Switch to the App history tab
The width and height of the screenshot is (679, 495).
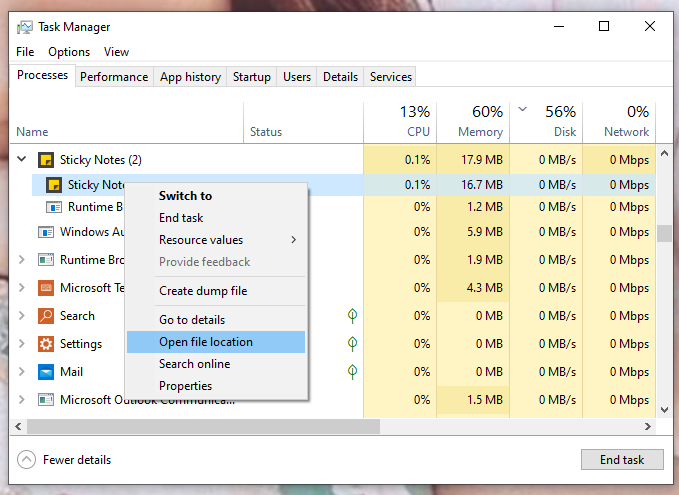[x=190, y=77]
